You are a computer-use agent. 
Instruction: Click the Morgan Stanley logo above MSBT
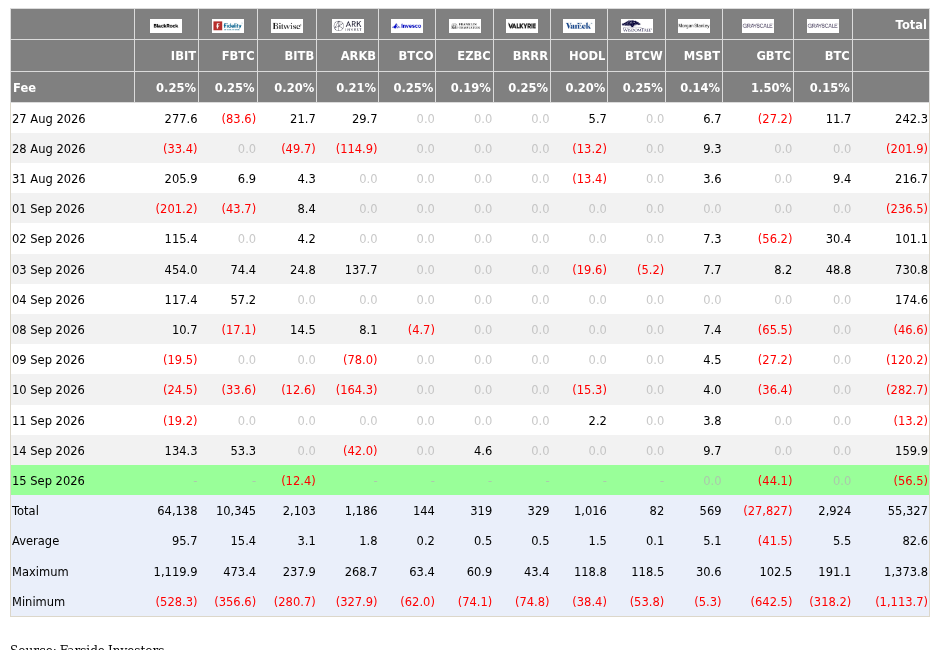(x=694, y=26)
